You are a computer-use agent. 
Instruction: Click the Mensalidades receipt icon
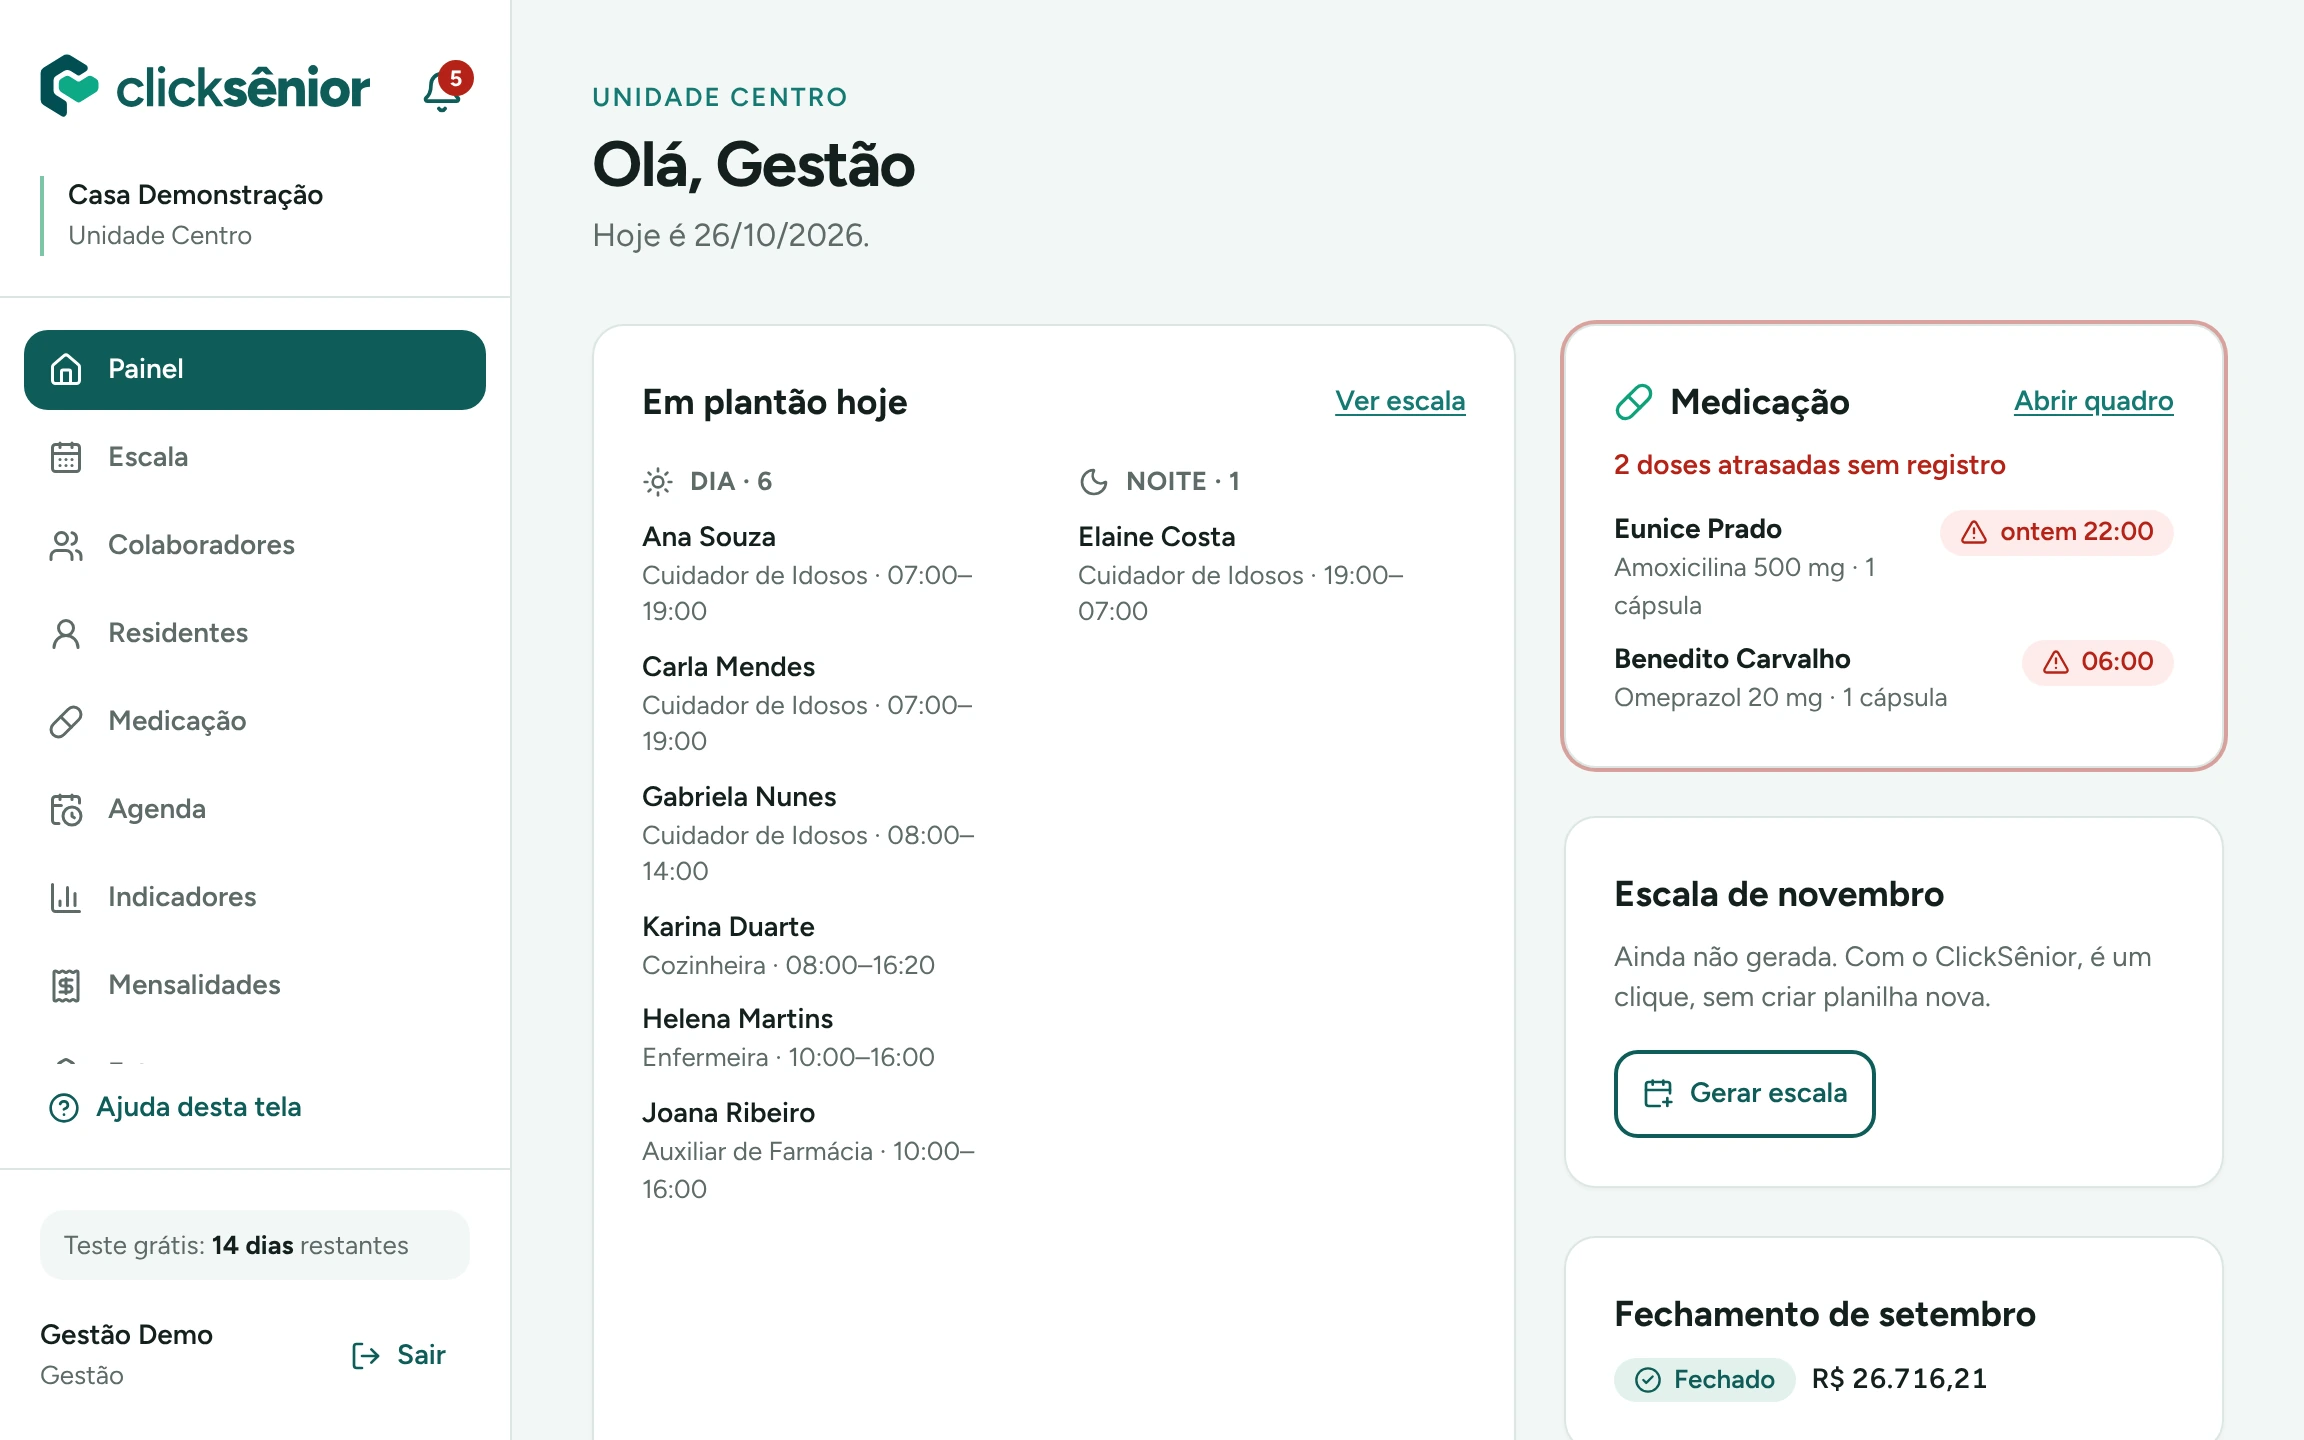(66, 985)
